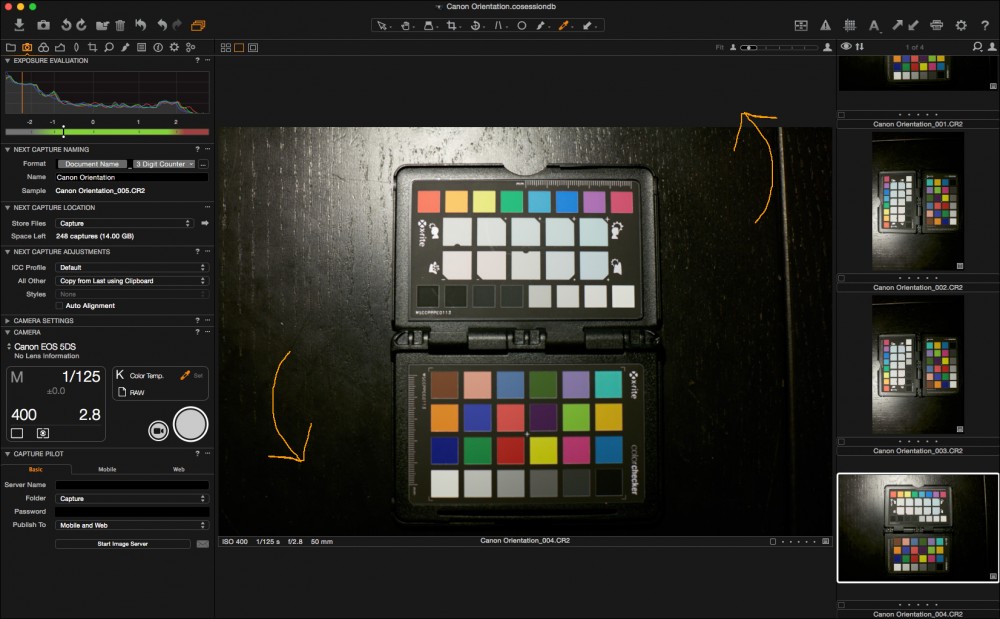Rotate image clockwise with toolbar icon

(x=82, y=25)
